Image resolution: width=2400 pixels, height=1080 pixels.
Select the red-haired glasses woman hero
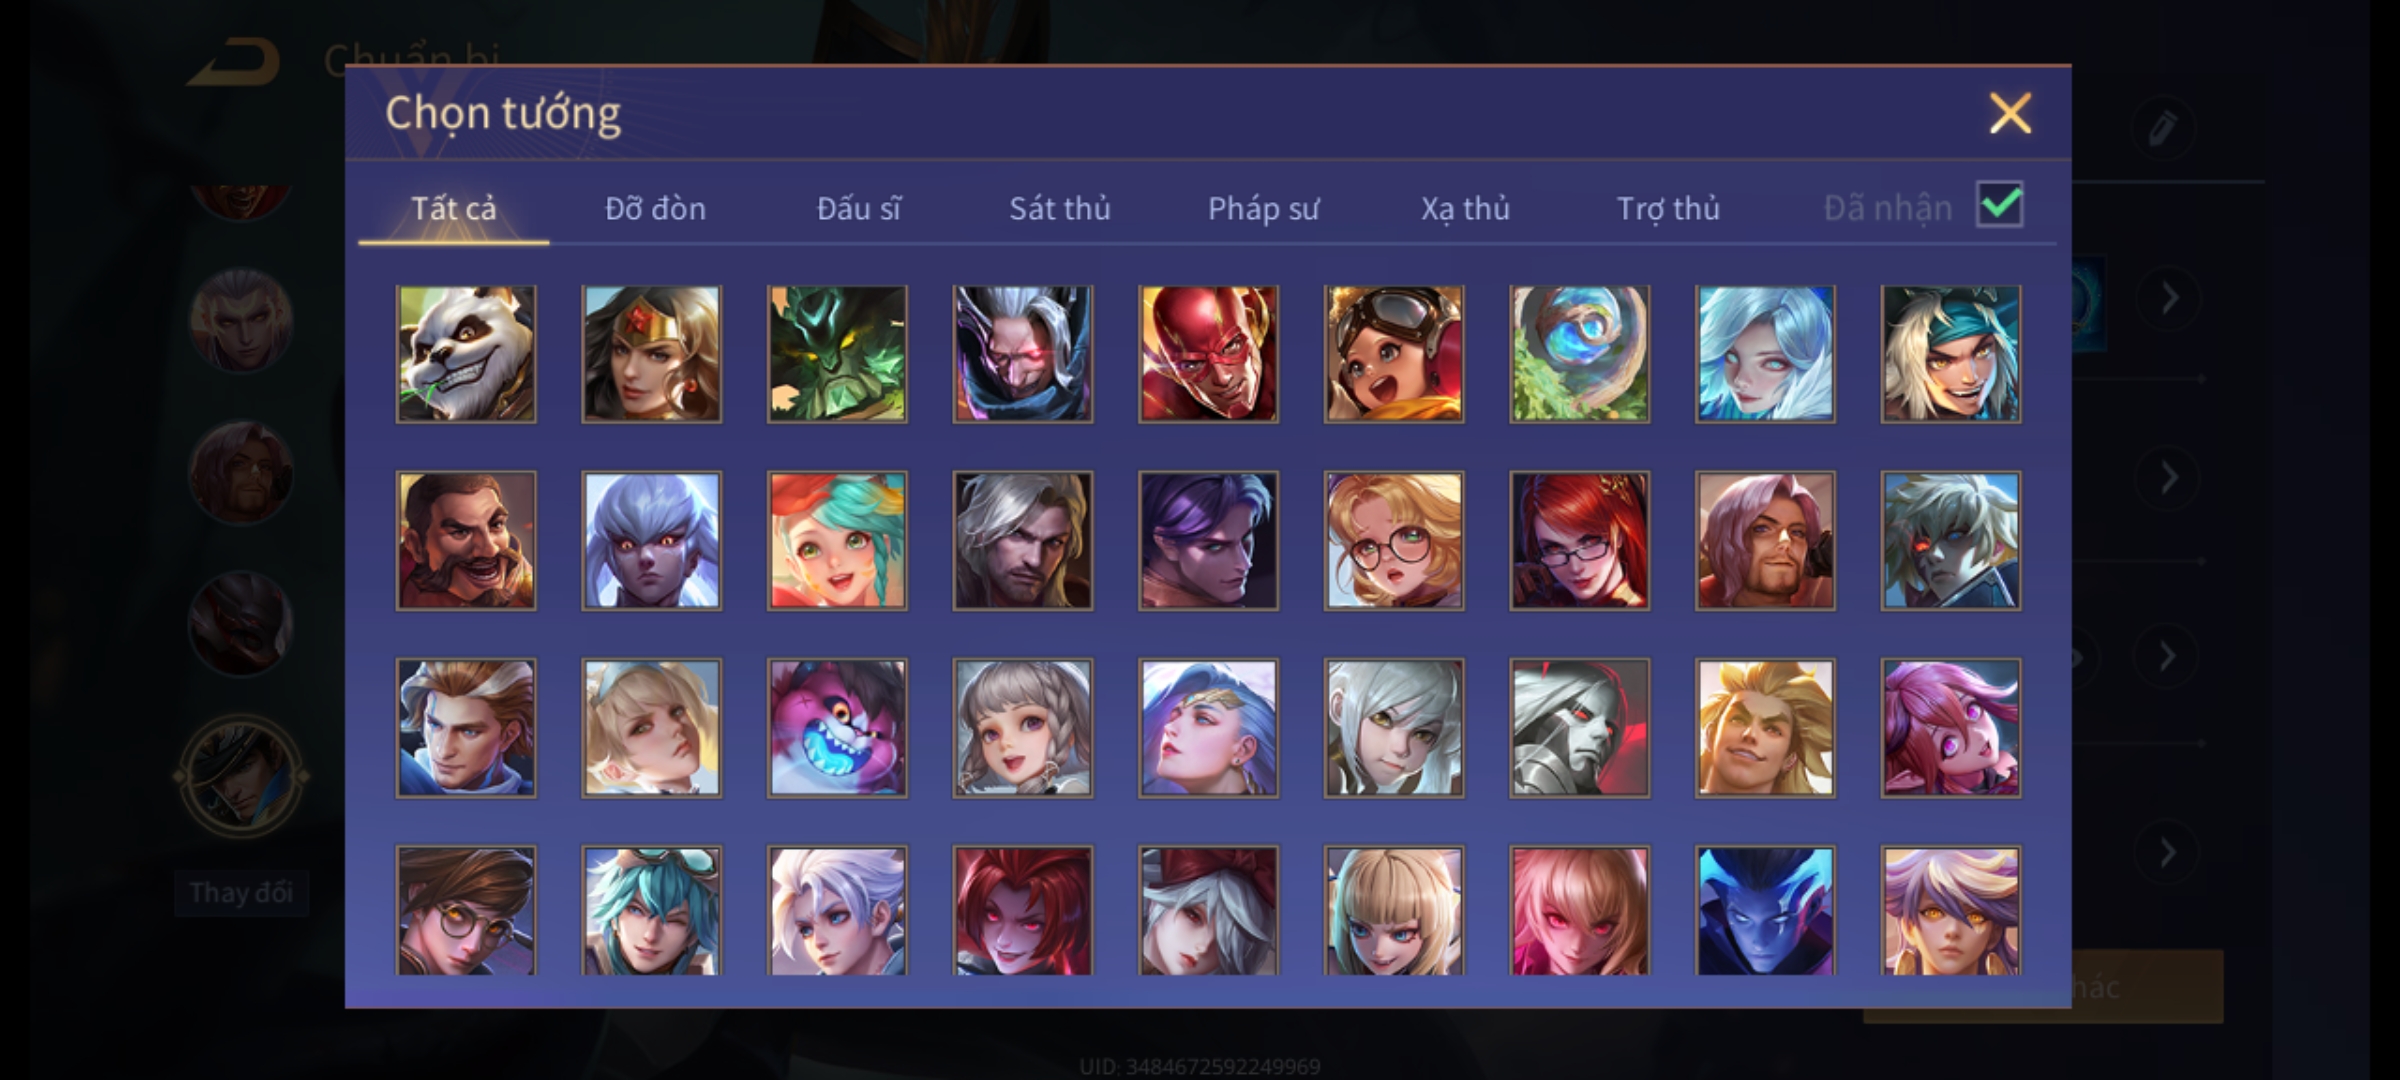point(1580,541)
